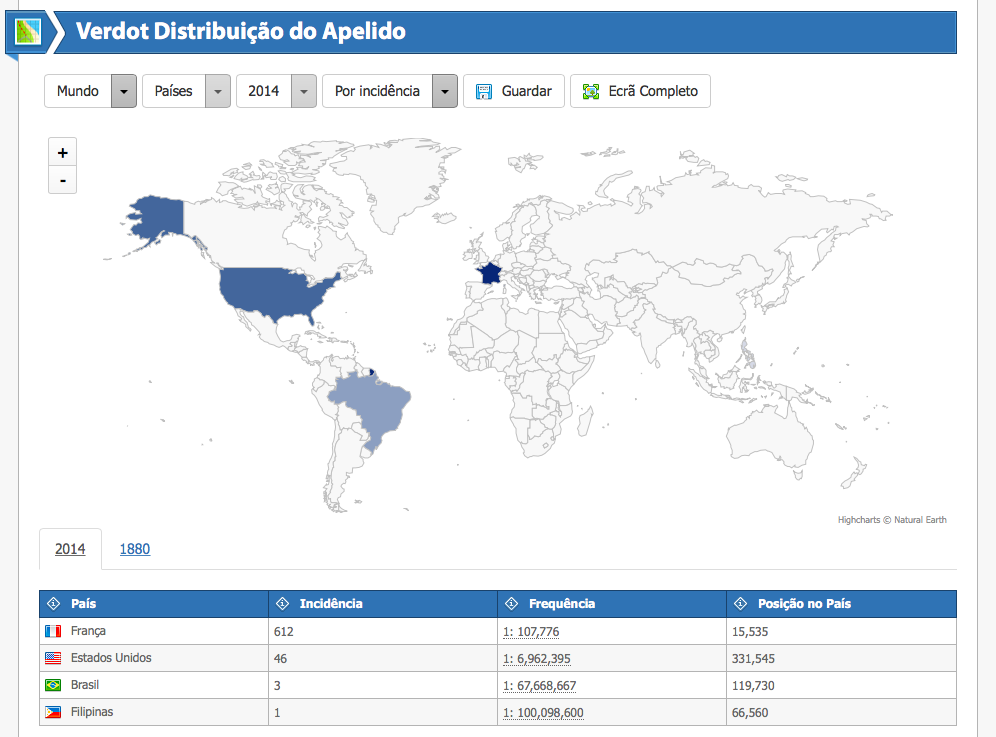Viewport: 996px width, 737px height.
Task: Click the Filipinas country link
Action: pos(91,712)
